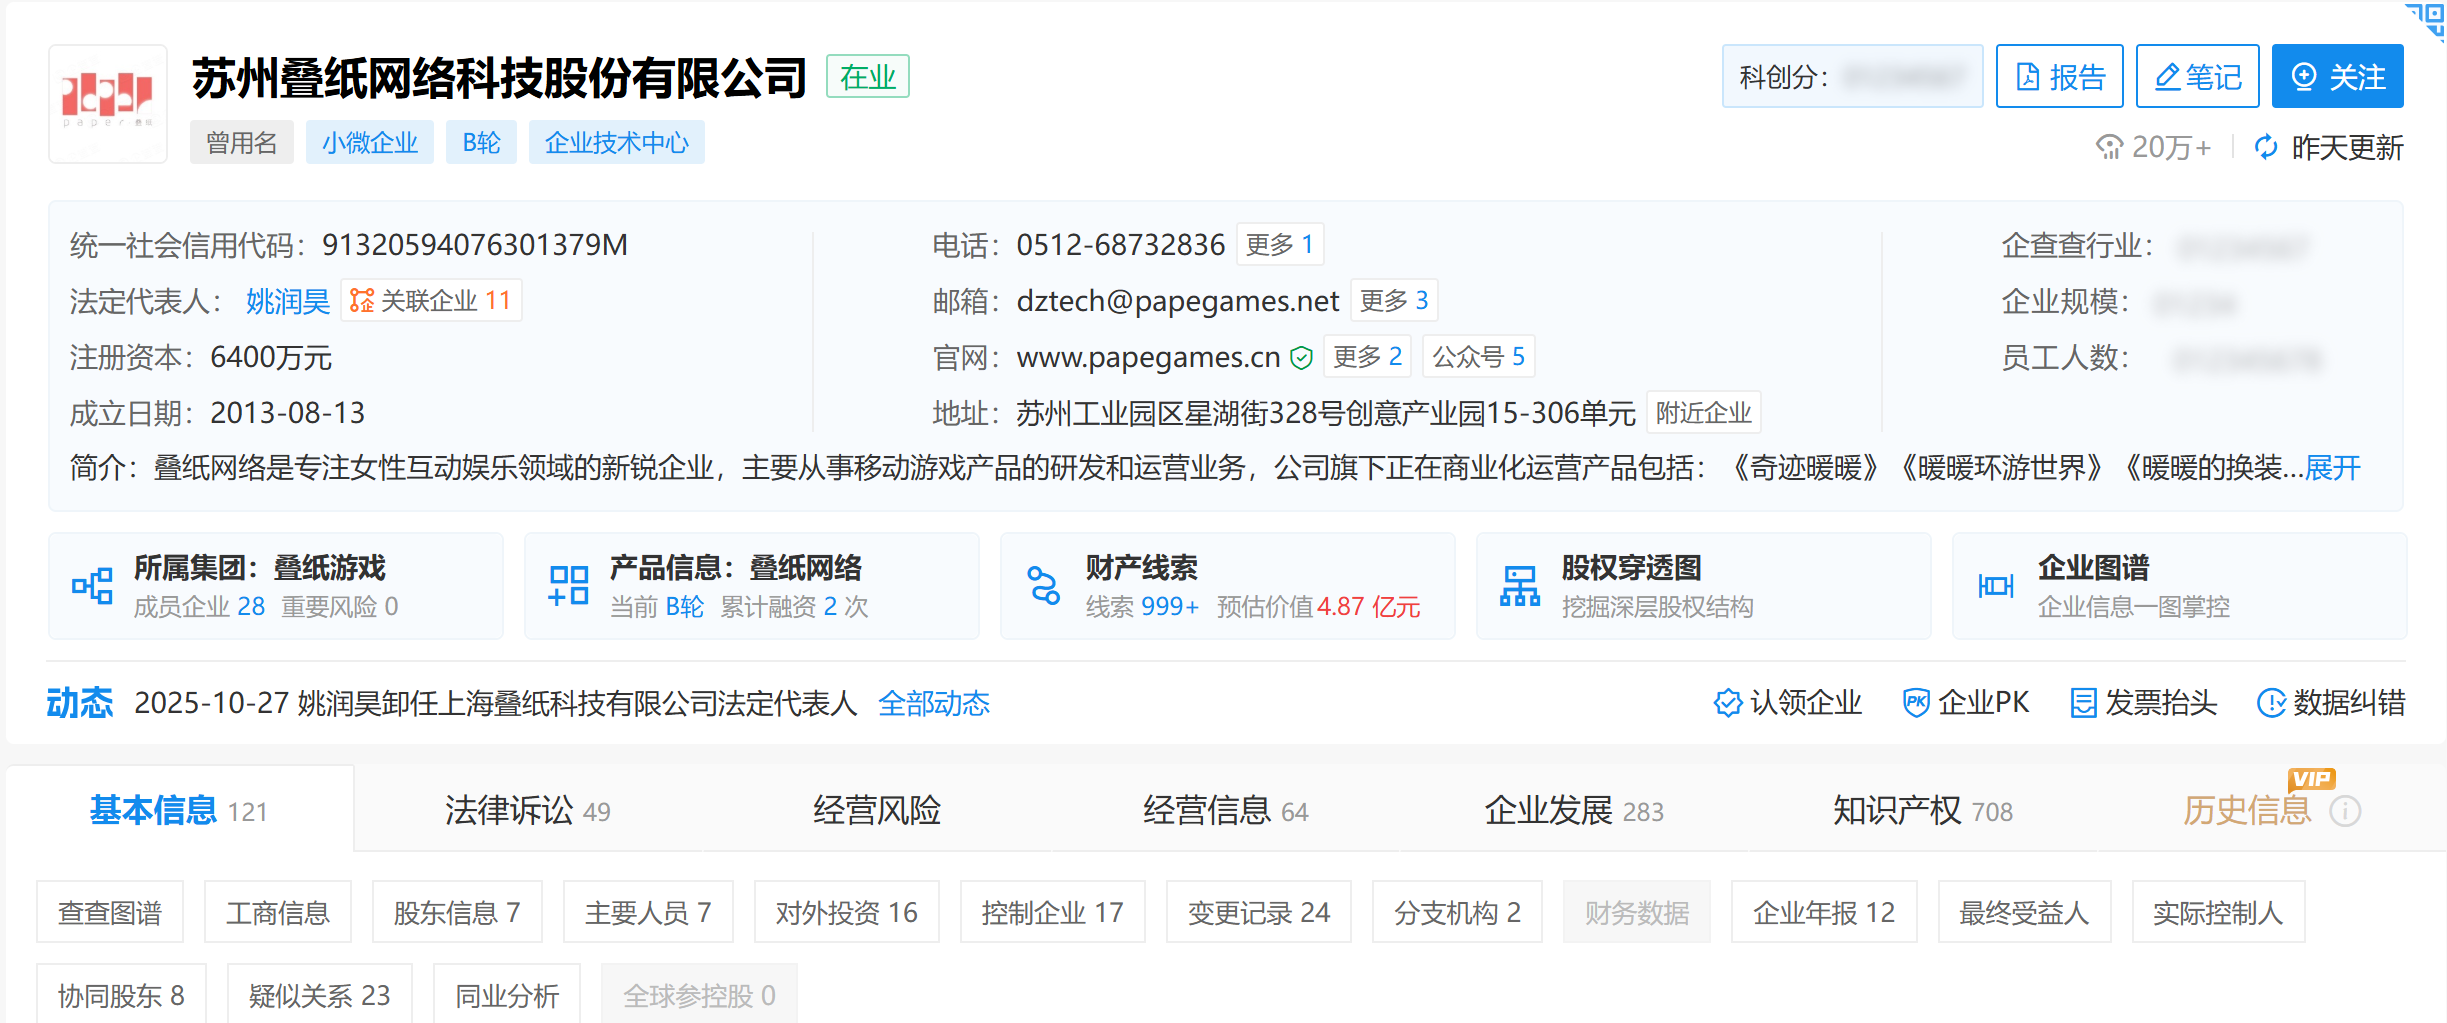Click 认领企业 to claim the company
This screenshot has height=1023, width=2447.
(1788, 703)
